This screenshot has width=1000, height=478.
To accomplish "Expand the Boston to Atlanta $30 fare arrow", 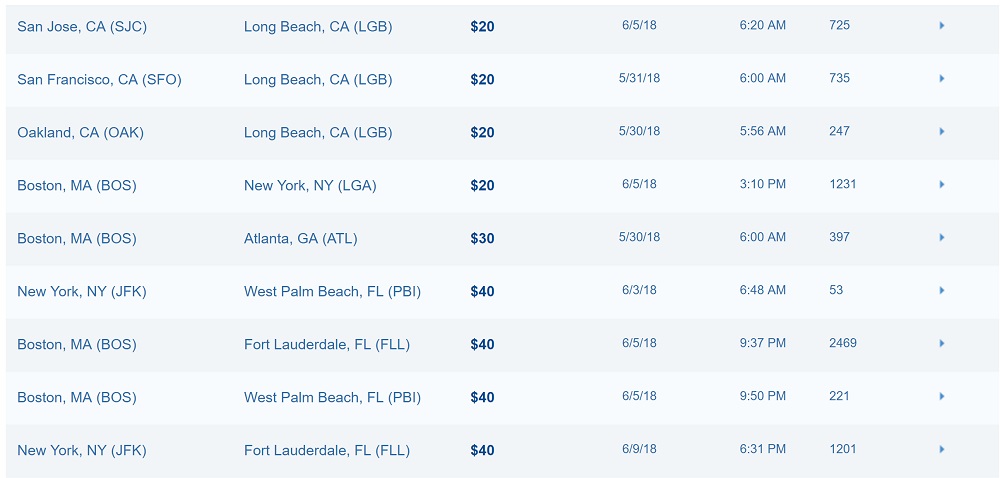I will click(x=942, y=238).
